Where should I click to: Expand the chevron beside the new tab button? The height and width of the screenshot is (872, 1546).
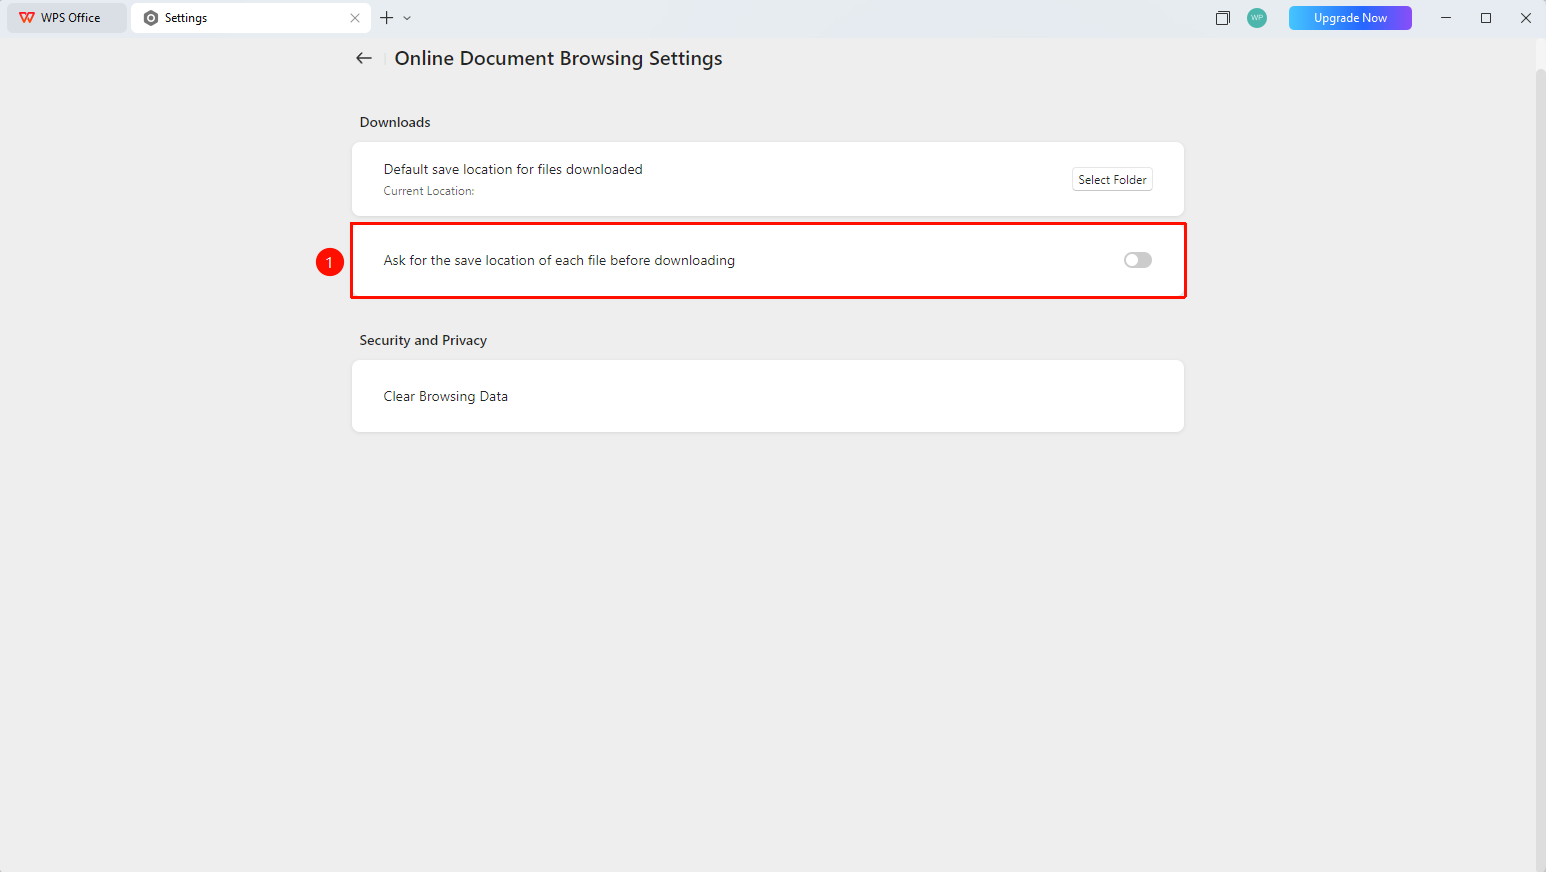click(x=407, y=18)
